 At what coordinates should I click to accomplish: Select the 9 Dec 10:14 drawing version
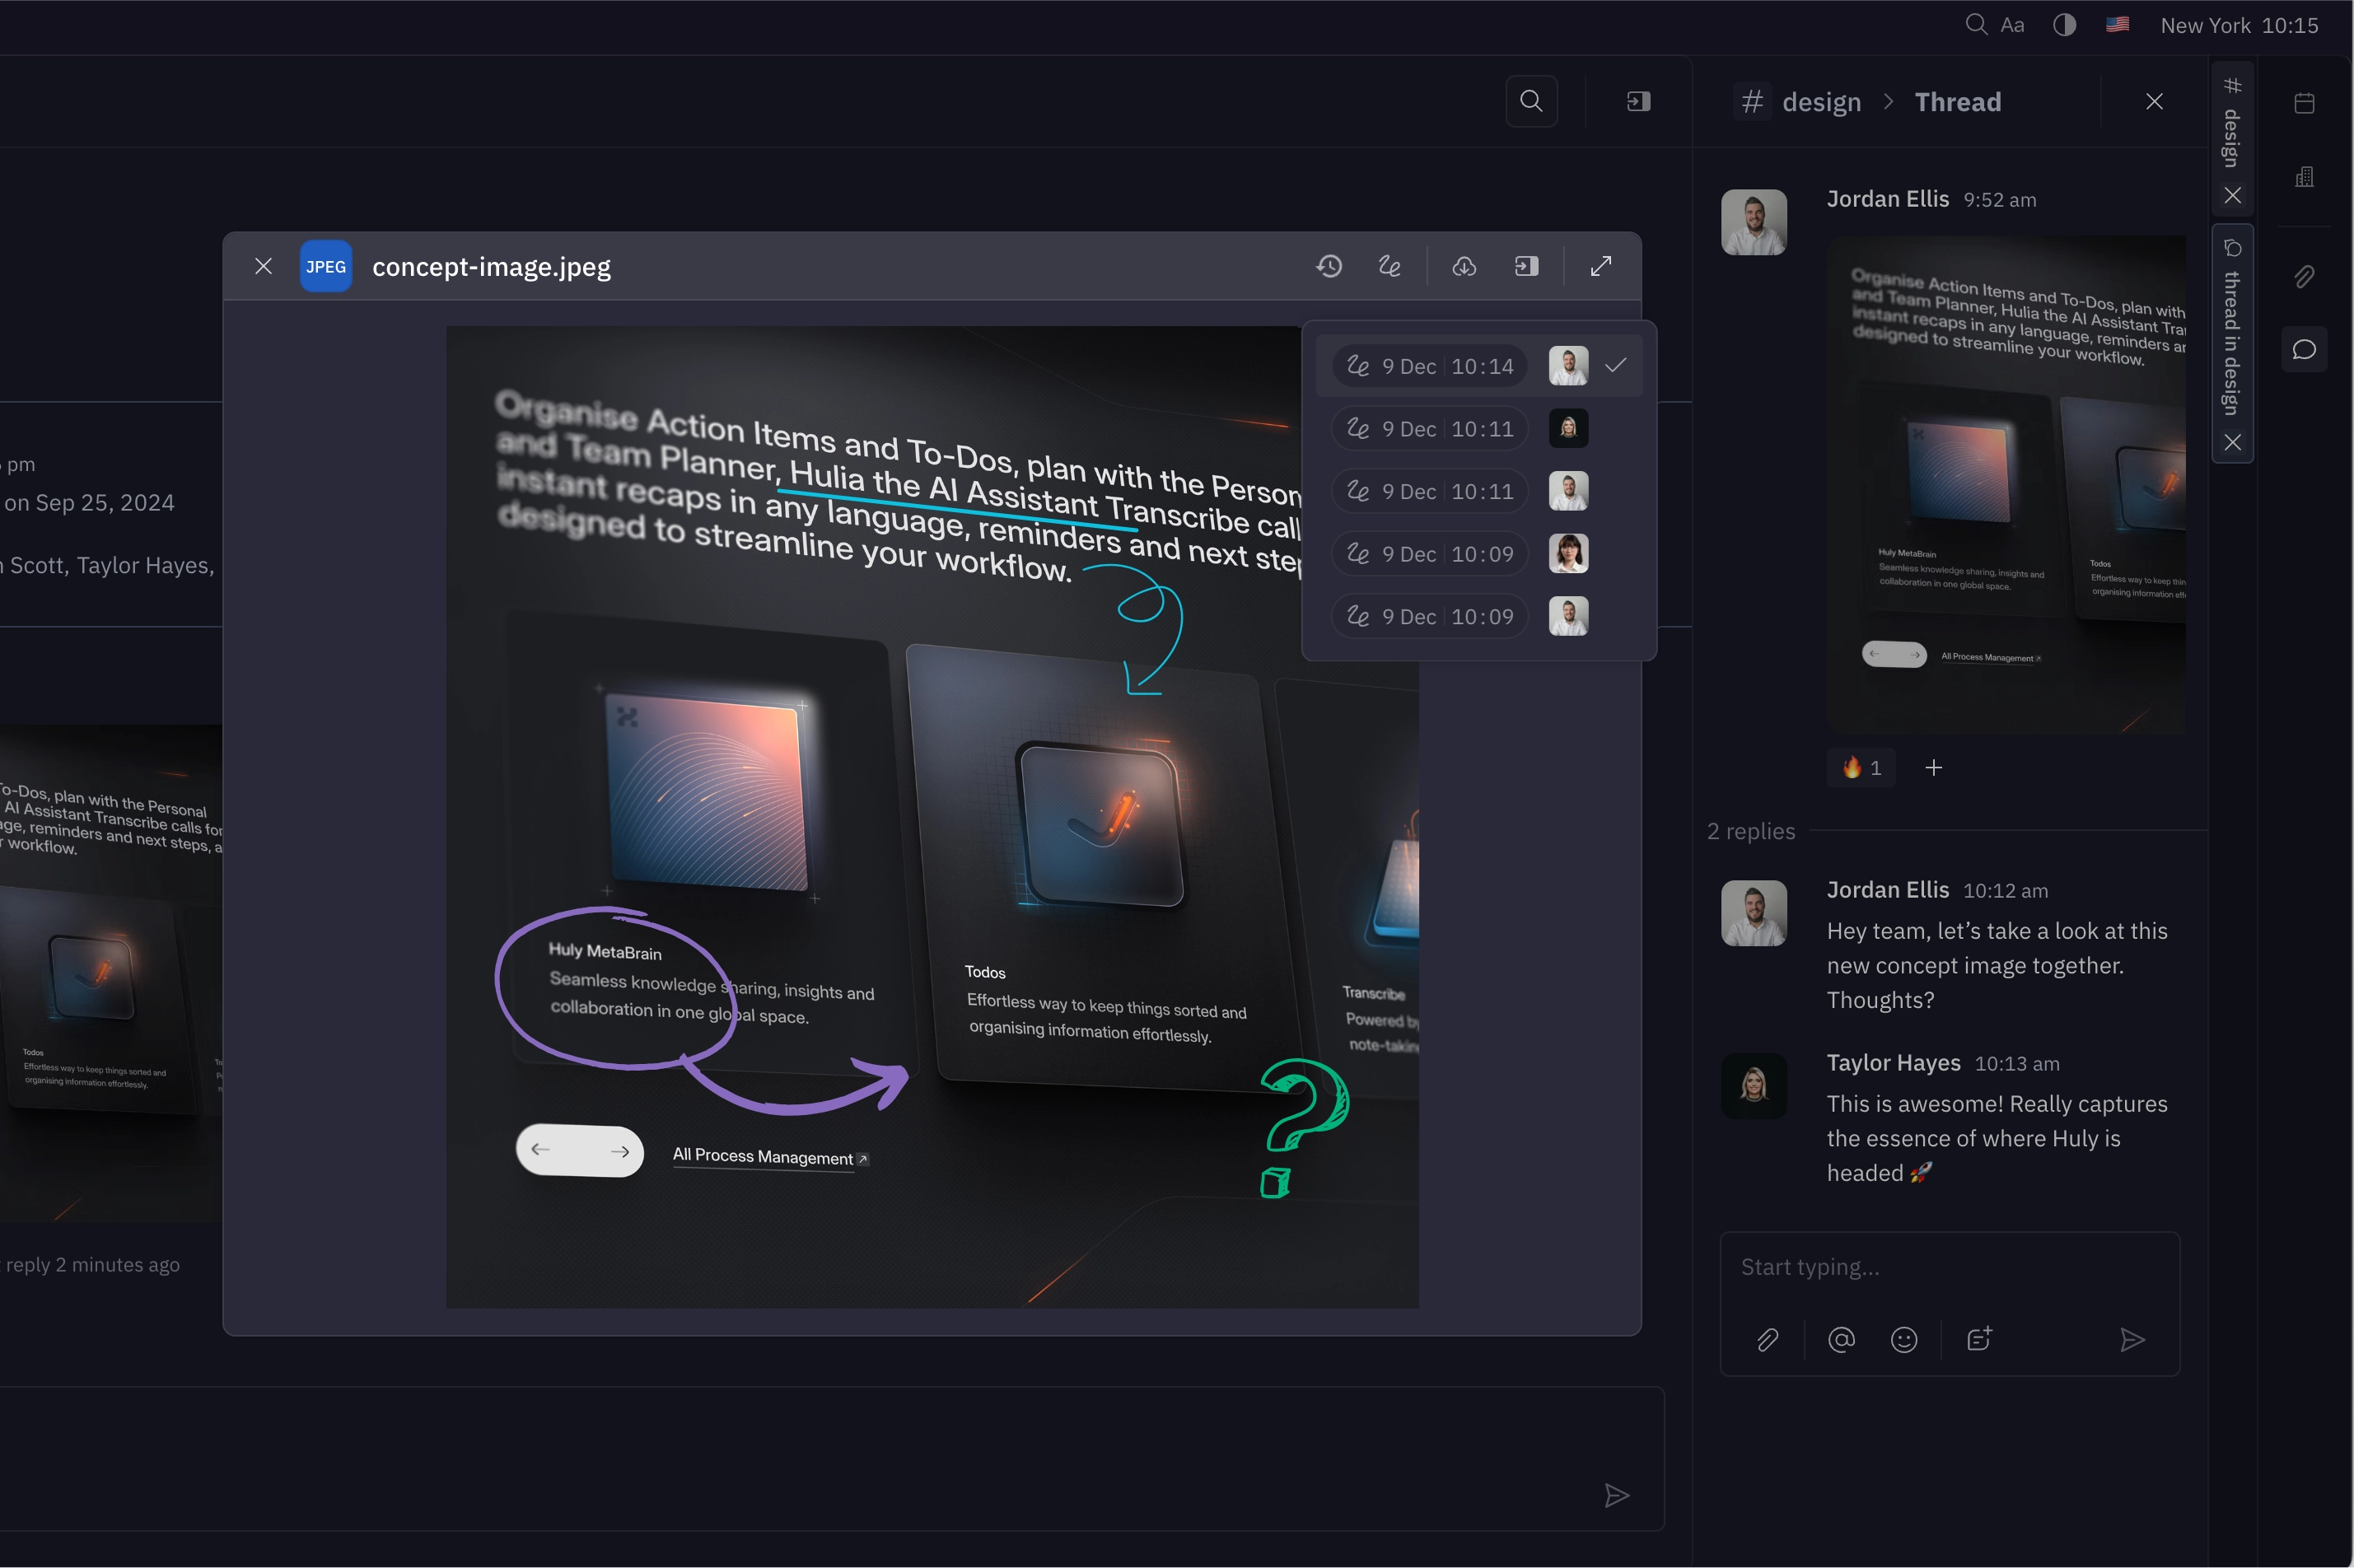pos(1429,366)
